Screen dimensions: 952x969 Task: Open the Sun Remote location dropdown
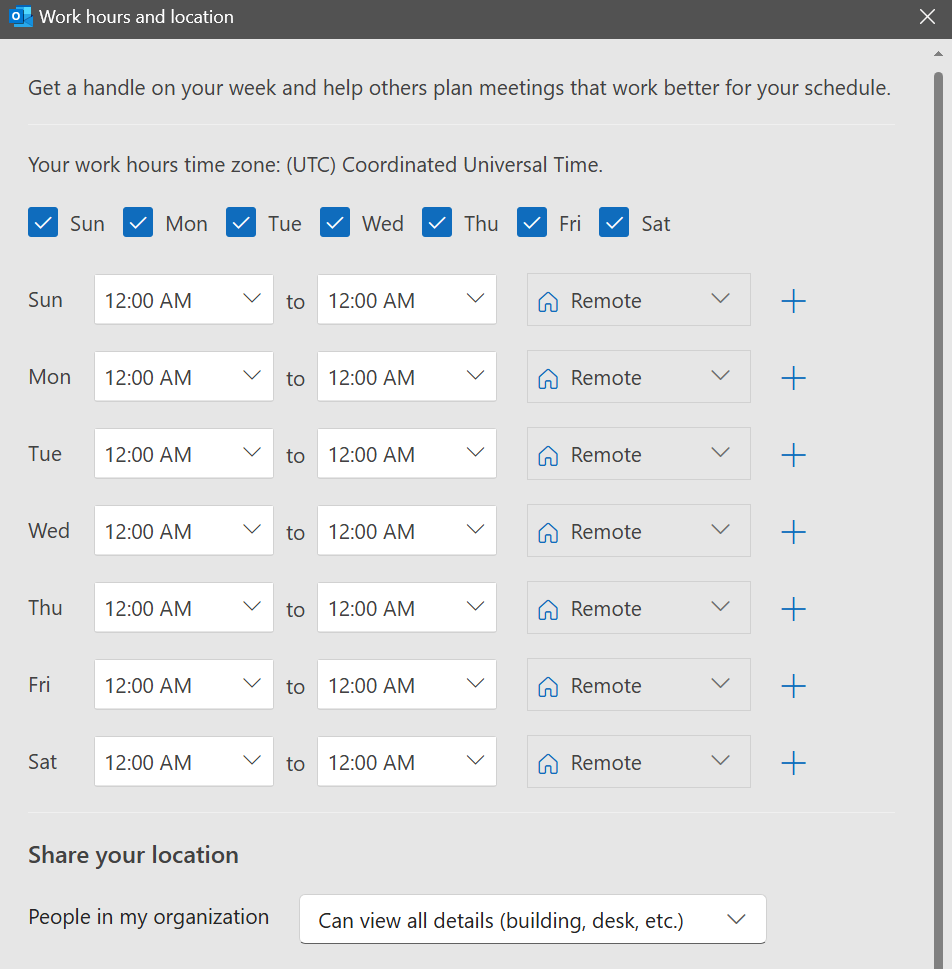[x=639, y=300]
